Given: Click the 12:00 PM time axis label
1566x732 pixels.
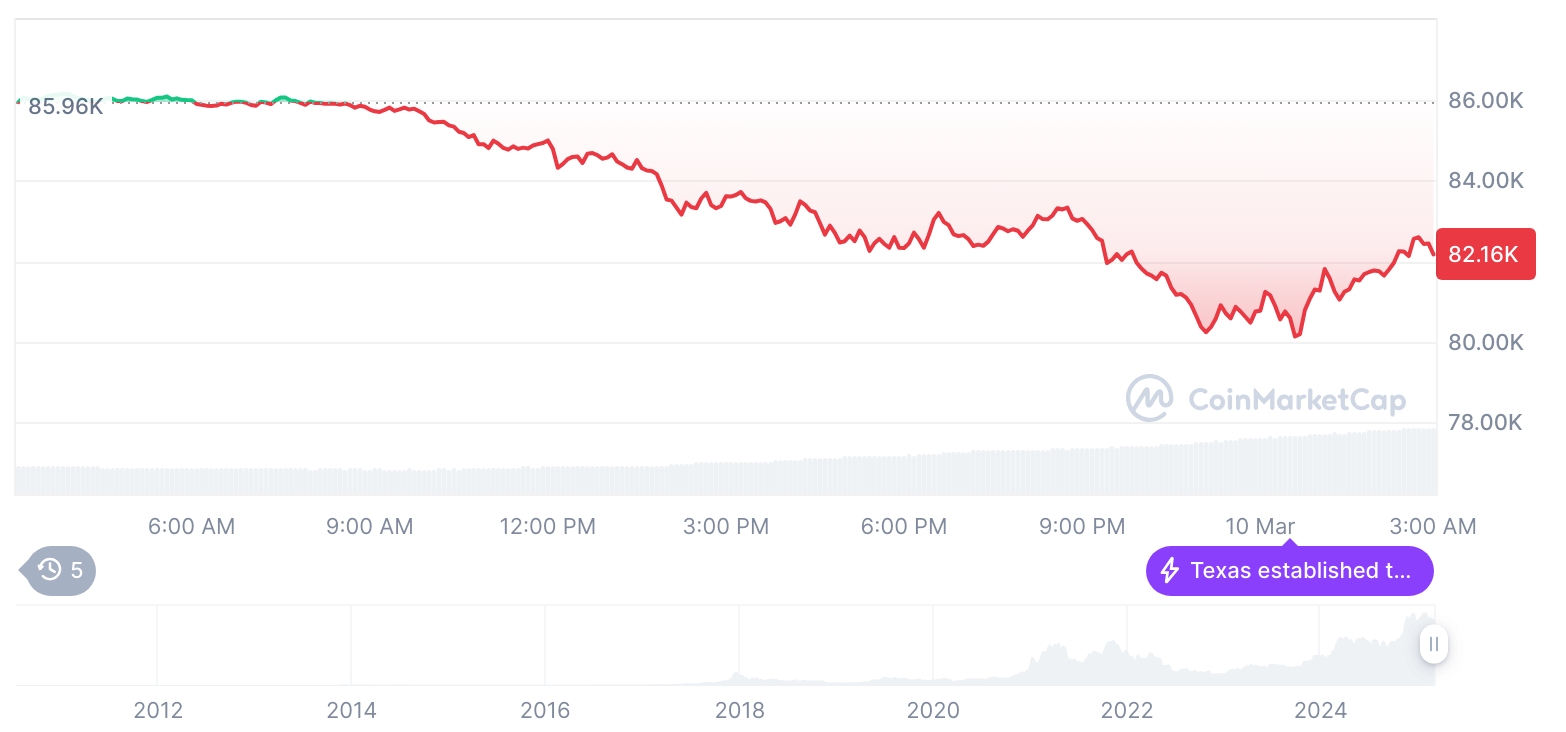Looking at the screenshot, I should pos(547,526).
